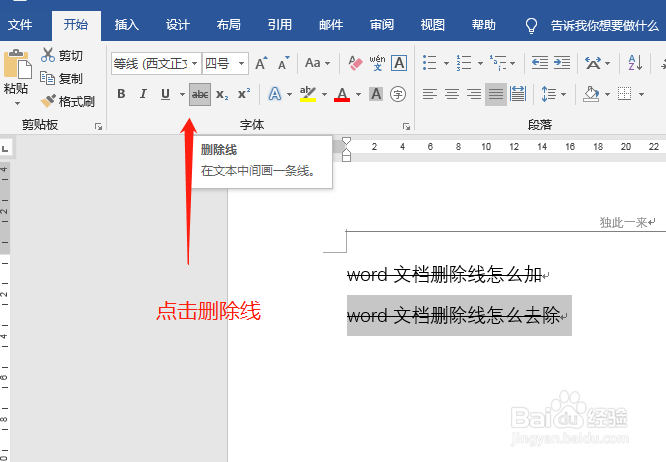Open text effects dropdown arrow

coord(290,94)
